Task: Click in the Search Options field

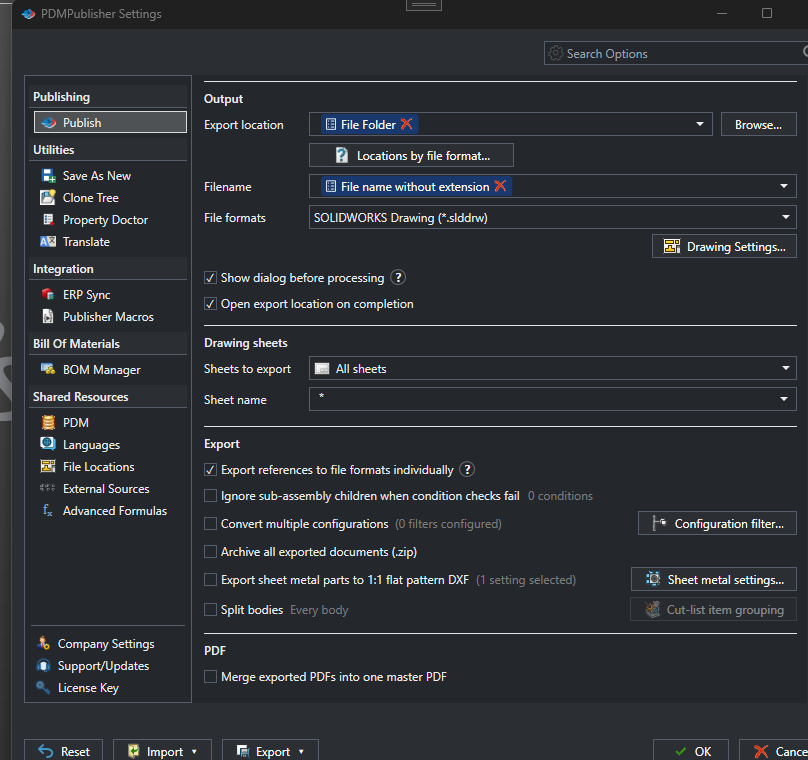Action: click(676, 53)
